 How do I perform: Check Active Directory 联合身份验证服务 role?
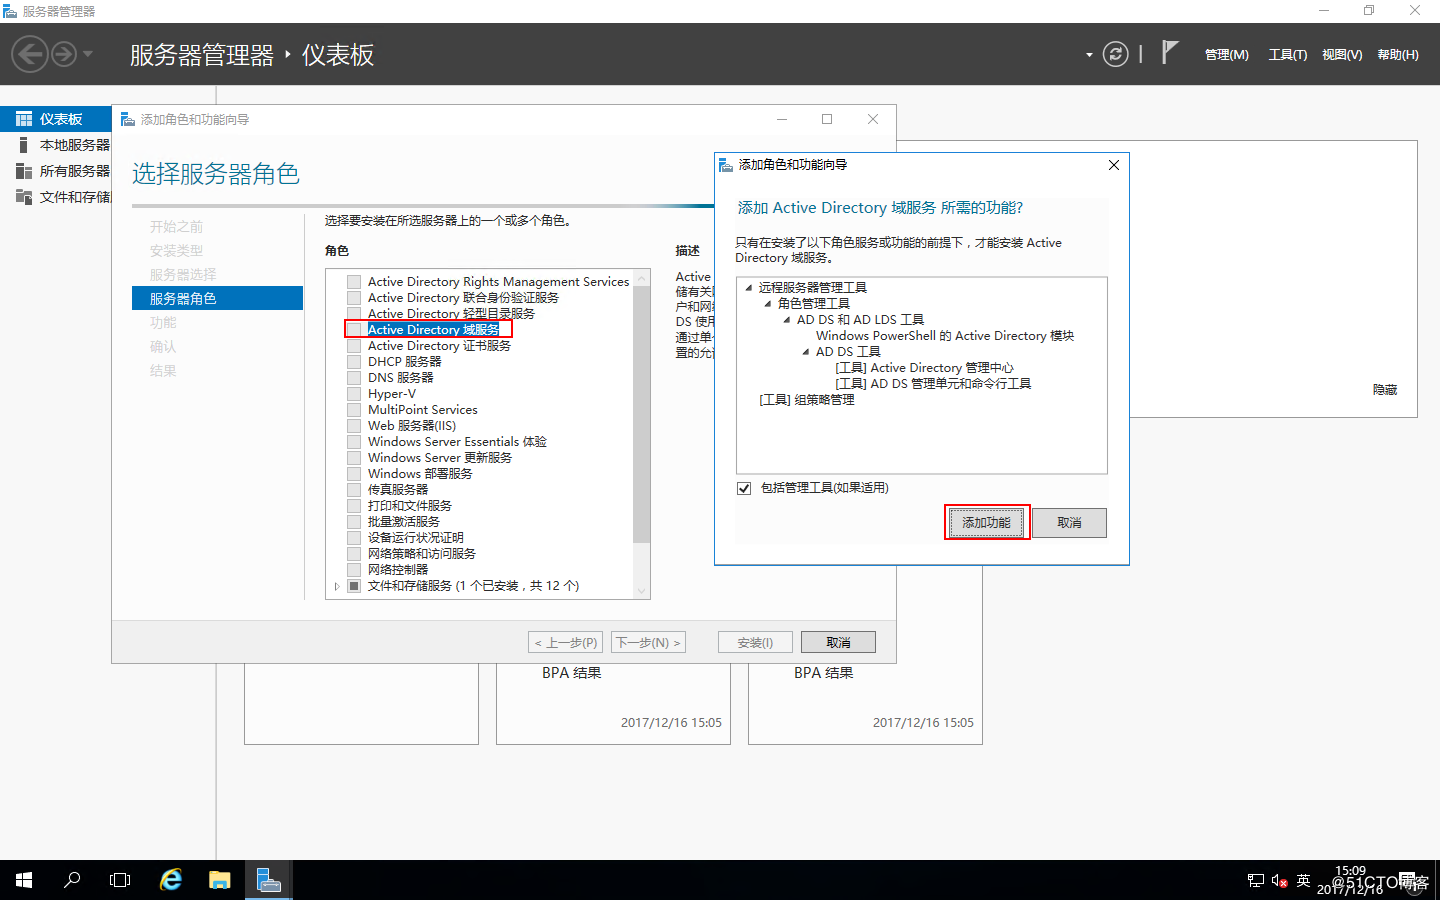click(354, 298)
